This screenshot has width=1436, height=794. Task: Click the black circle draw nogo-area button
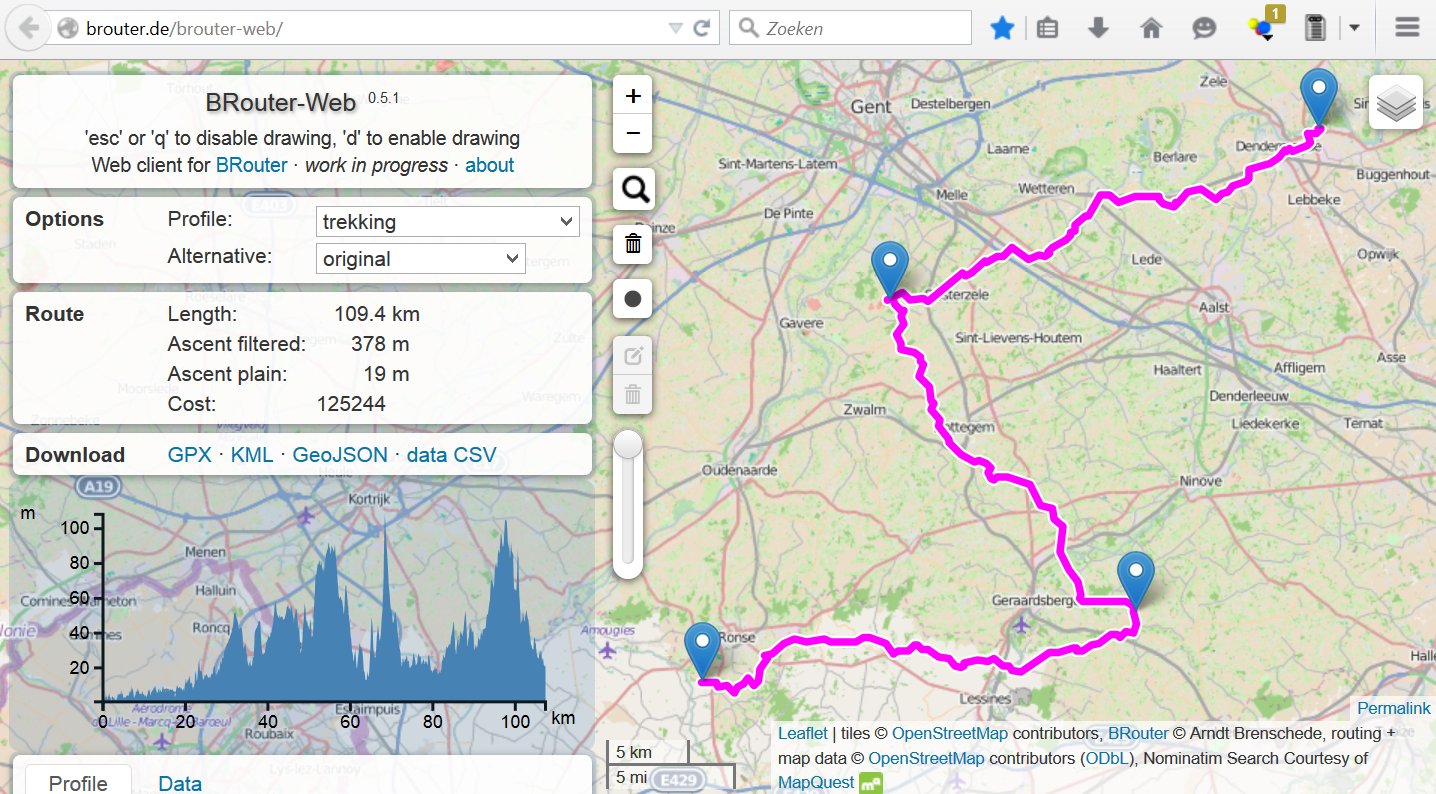pyautogui.click(x=632, y=298)
